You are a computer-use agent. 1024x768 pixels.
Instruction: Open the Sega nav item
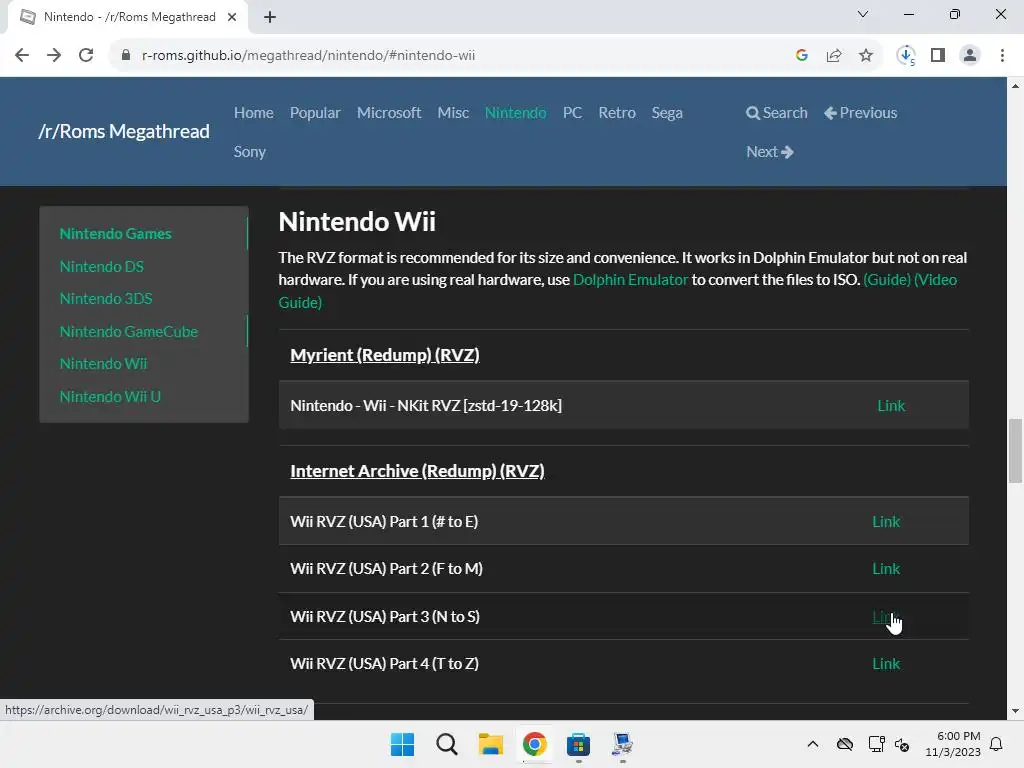click(667, 113)
